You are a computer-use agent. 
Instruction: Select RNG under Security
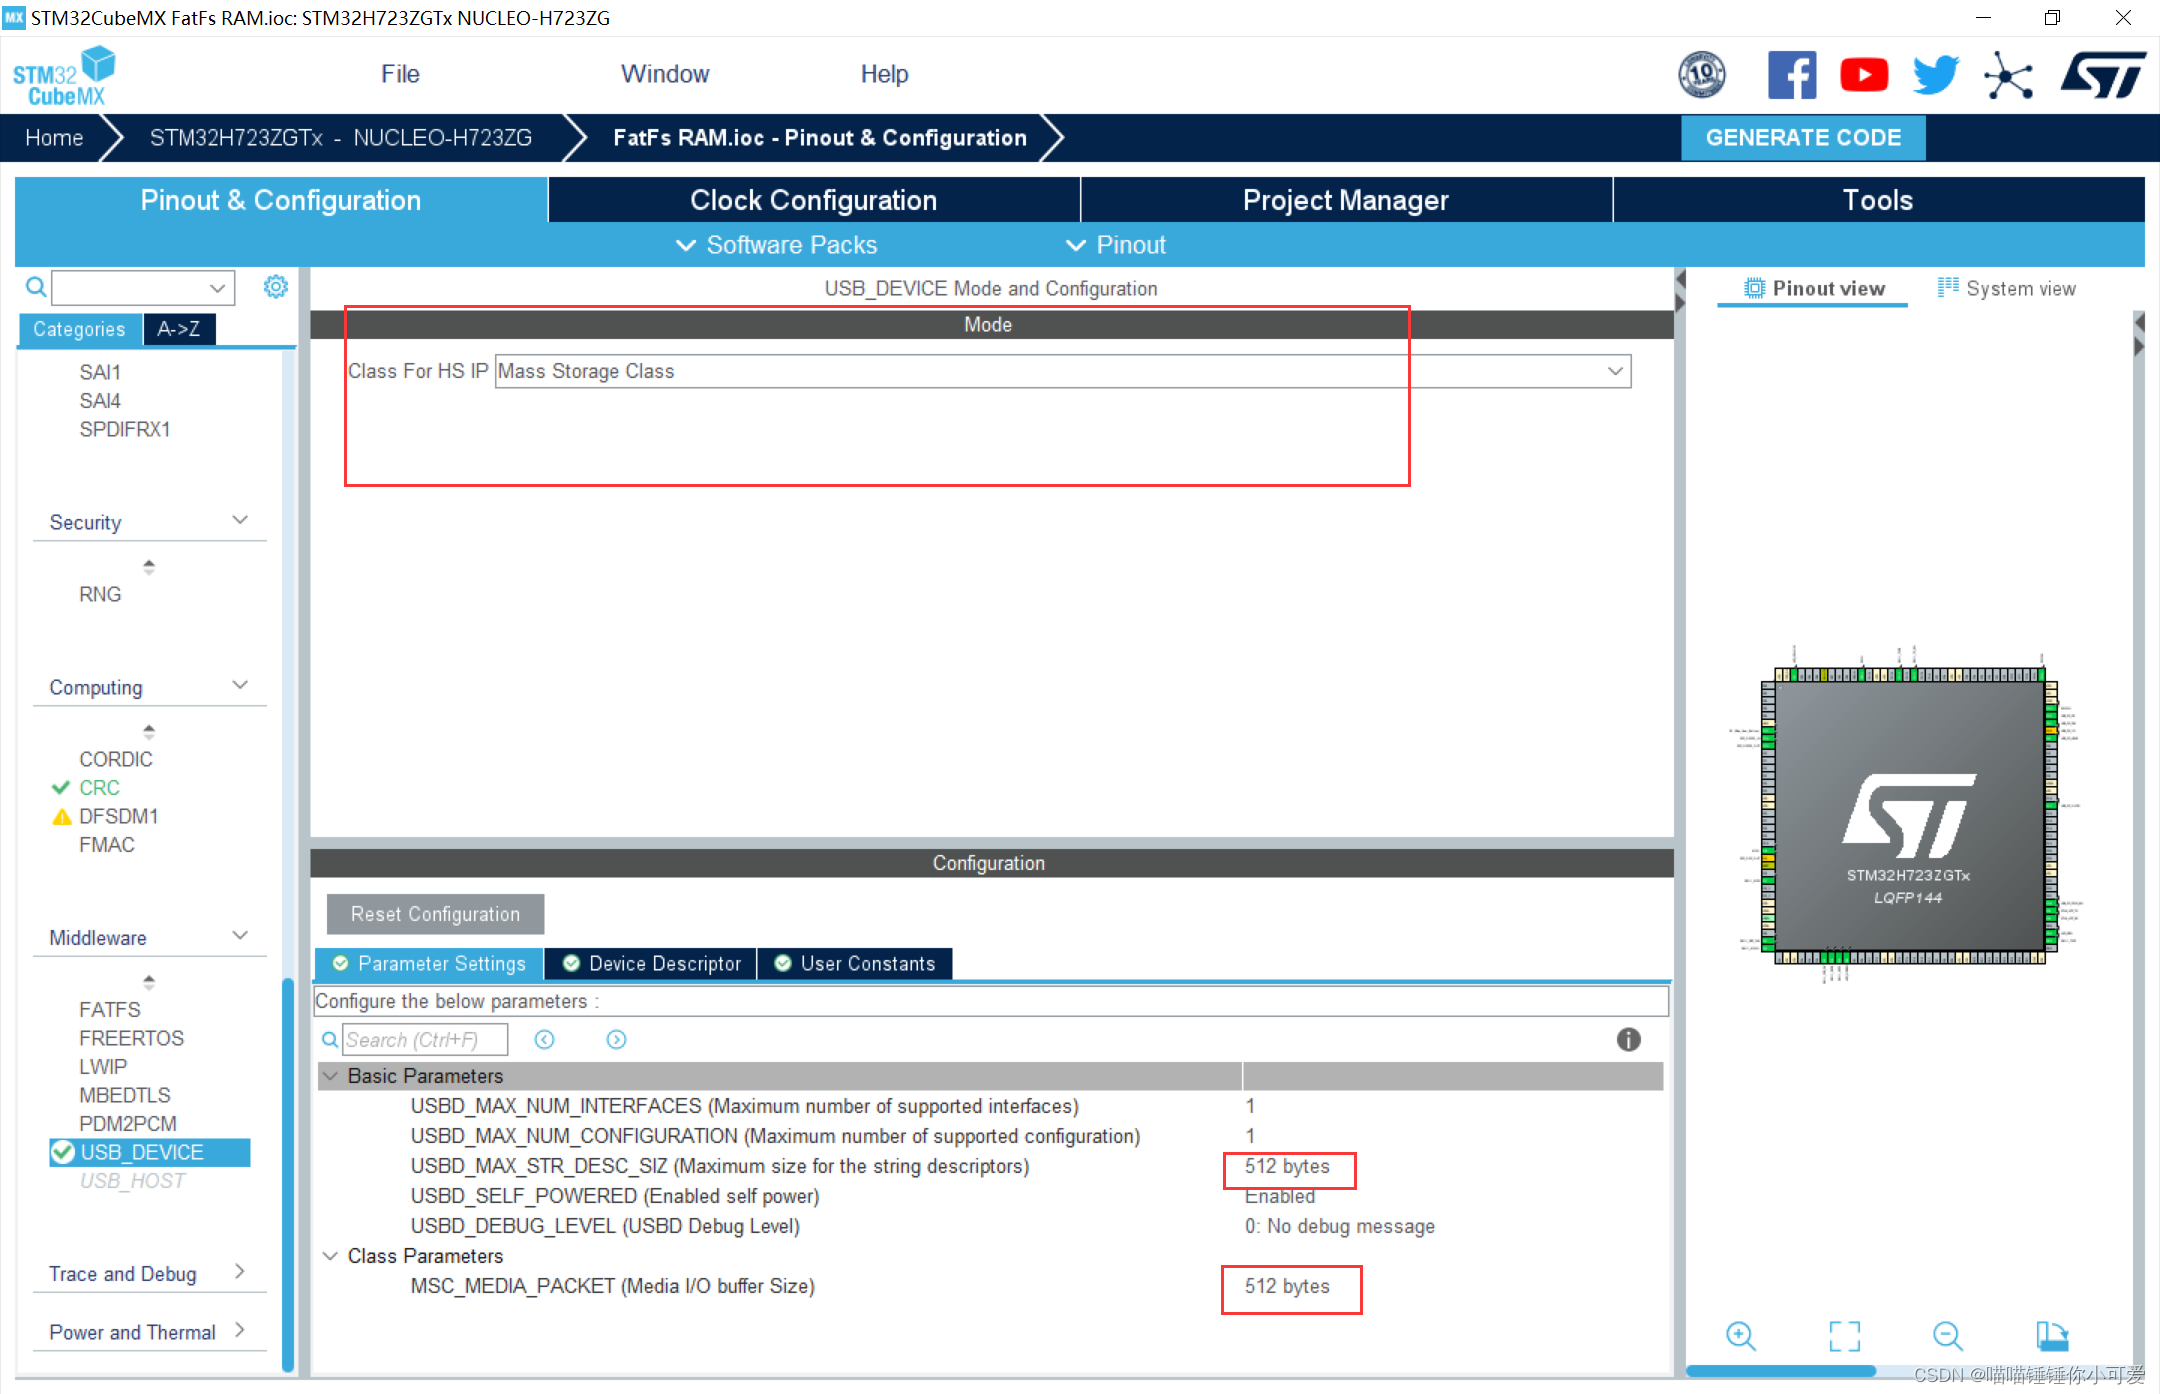click(100, 594)
